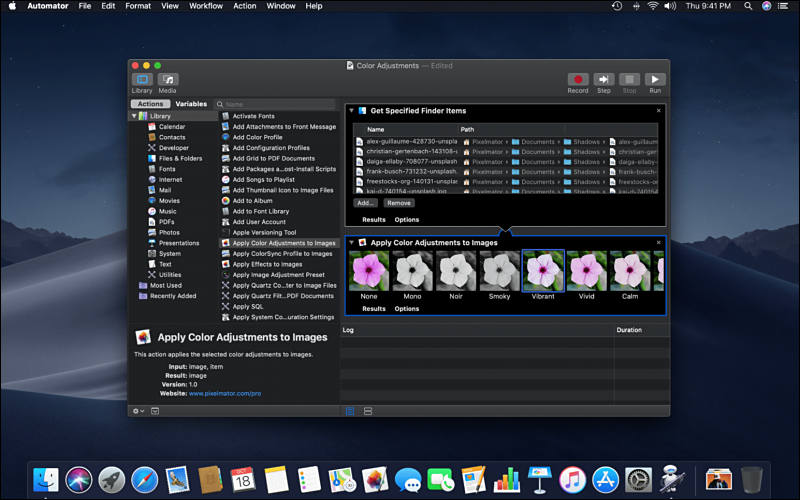This screenshot has width=800, height=500.
Task: Choose the Vibrant color adjustment thumbnail
Action: tap(543, 271)
